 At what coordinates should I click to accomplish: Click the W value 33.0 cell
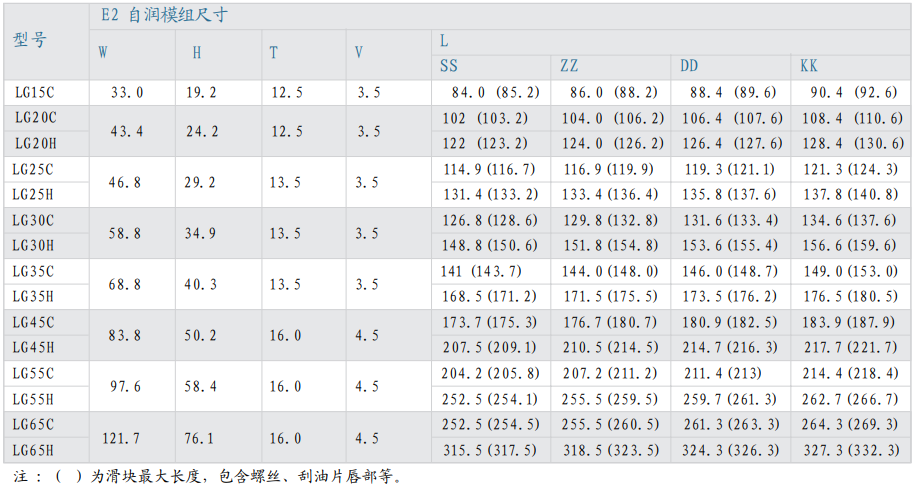click(x=127, y=92)
